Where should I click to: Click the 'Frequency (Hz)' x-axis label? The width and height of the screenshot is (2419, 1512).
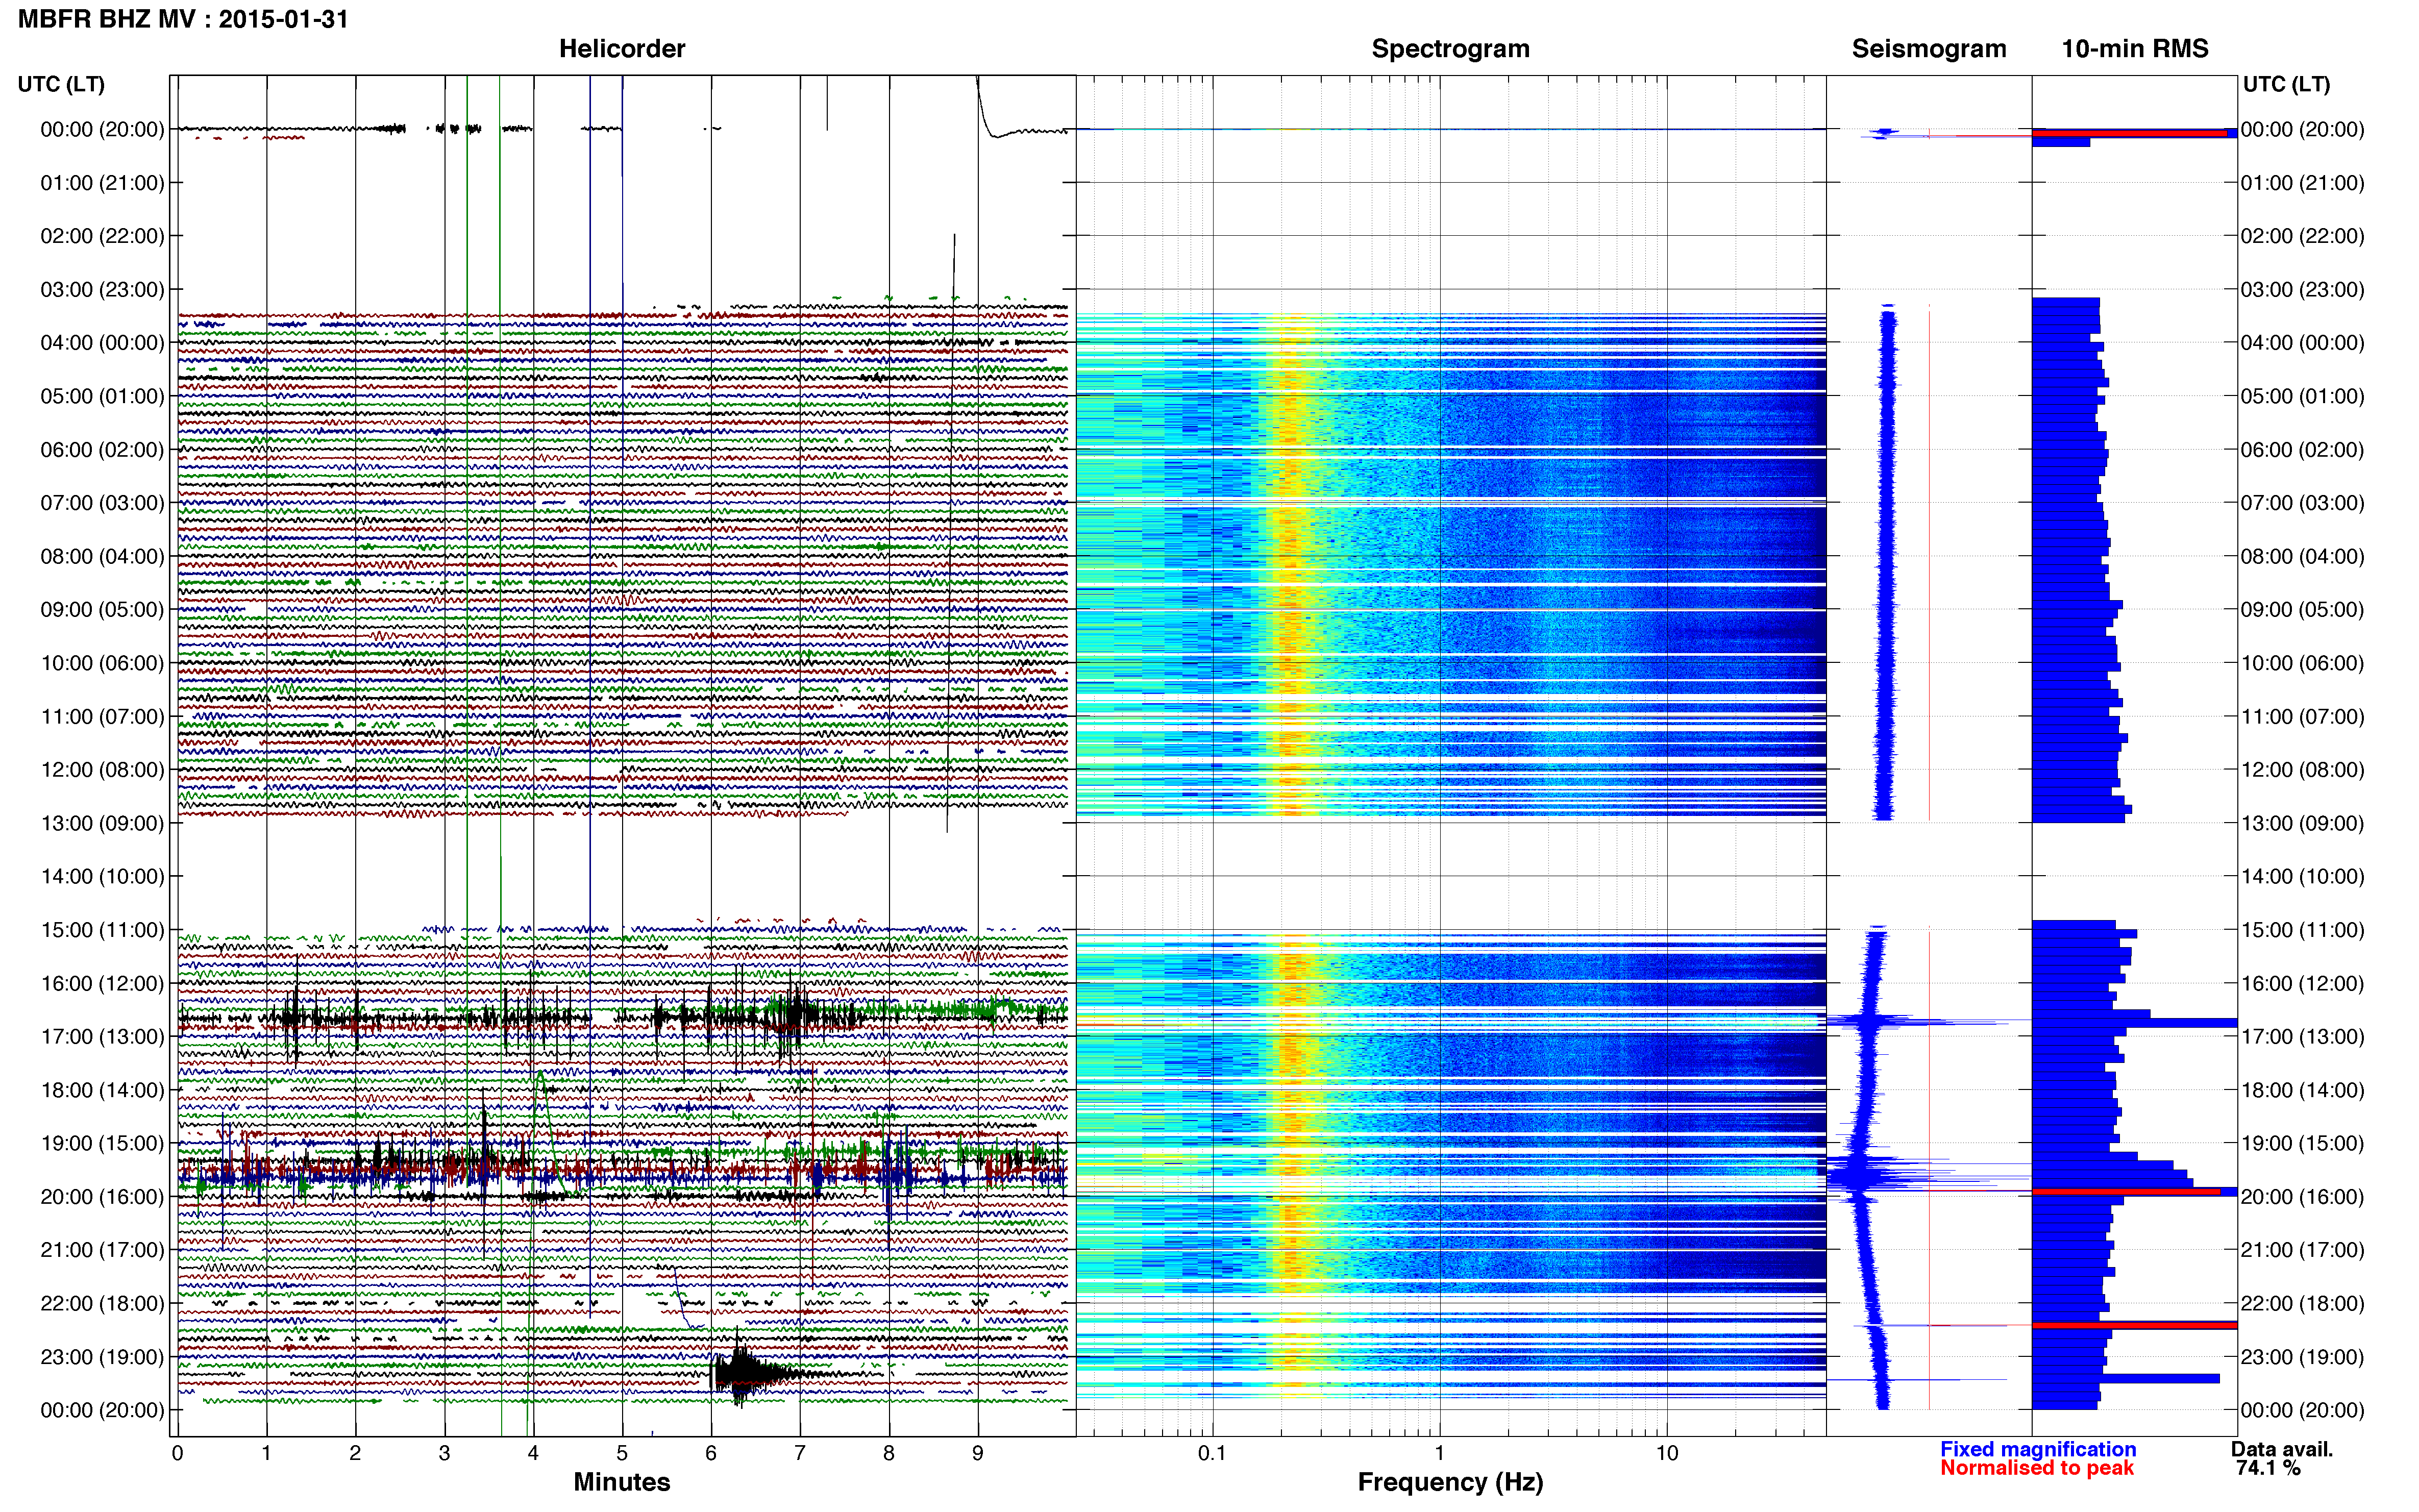(x=1450, y=1482)
